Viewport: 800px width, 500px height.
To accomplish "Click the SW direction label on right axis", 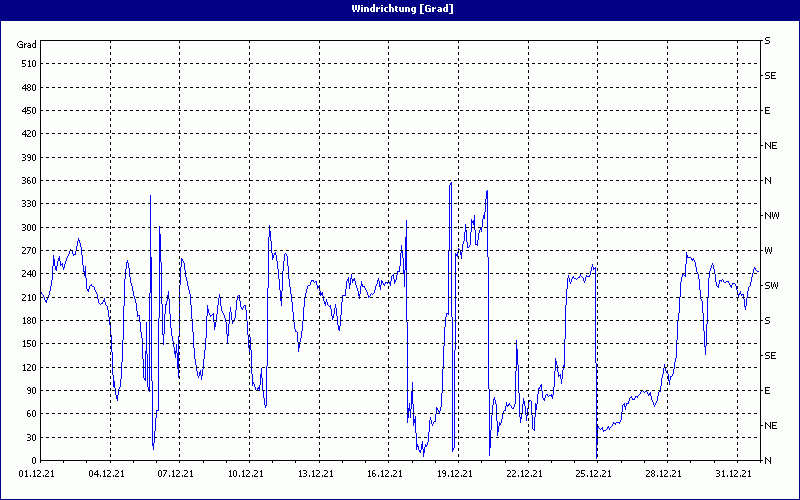I will coord(771,286).
